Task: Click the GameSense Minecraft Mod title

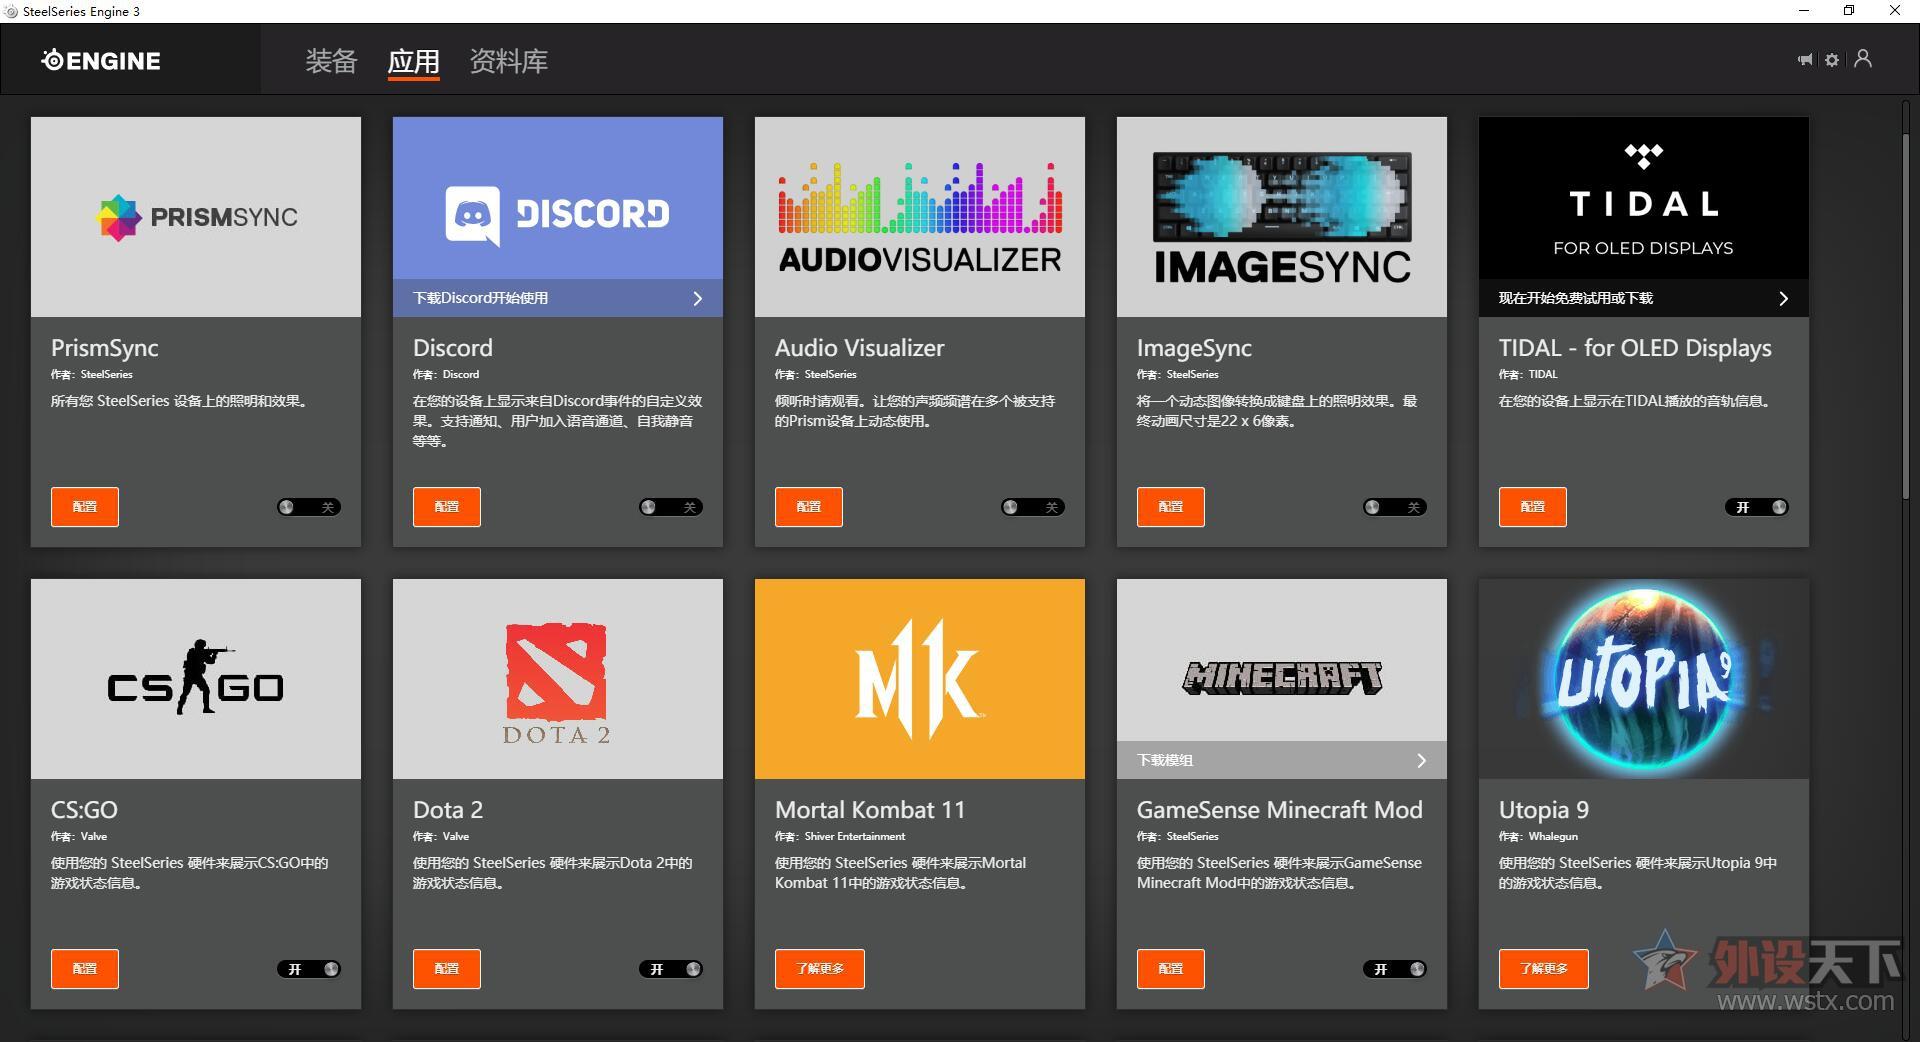Action: point(1280,810)
